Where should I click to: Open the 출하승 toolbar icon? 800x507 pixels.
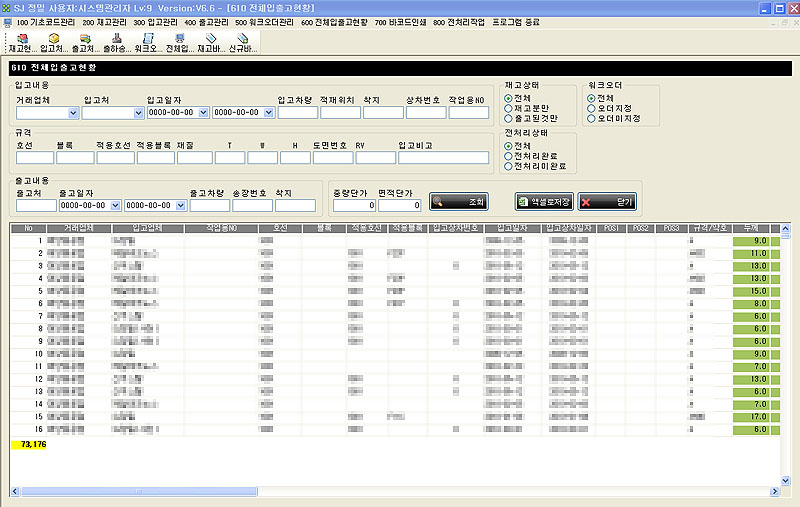(x=116, y=42)
